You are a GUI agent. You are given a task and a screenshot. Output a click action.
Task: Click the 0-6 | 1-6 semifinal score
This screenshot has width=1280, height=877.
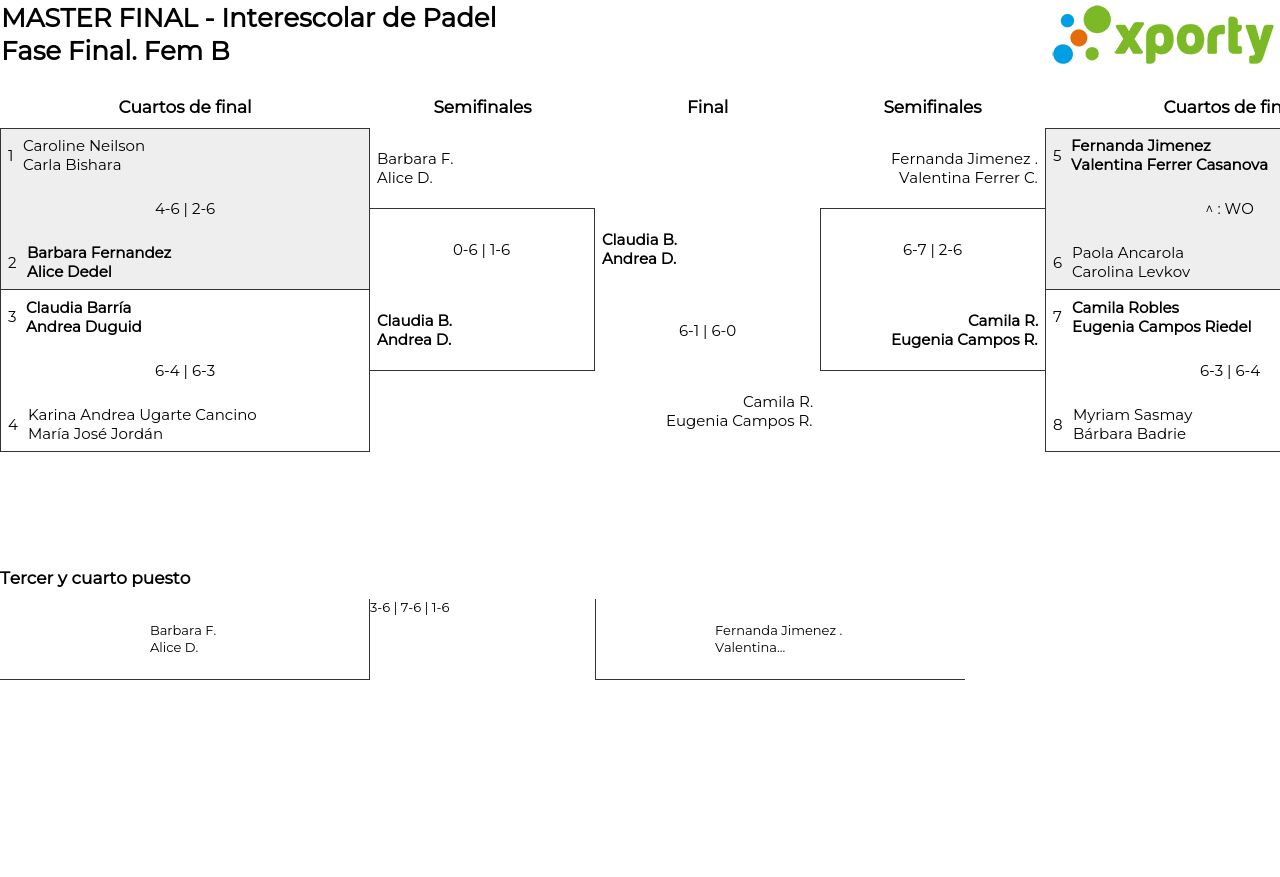[x=481, y=250]
